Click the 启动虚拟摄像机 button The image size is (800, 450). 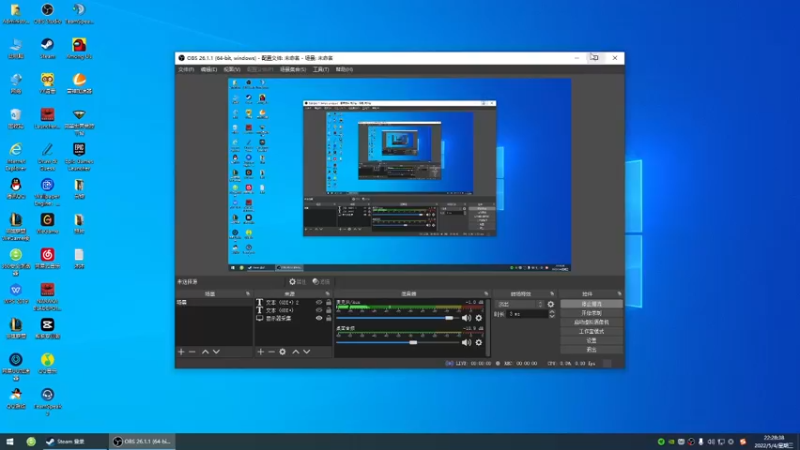(x=591, y=322)
